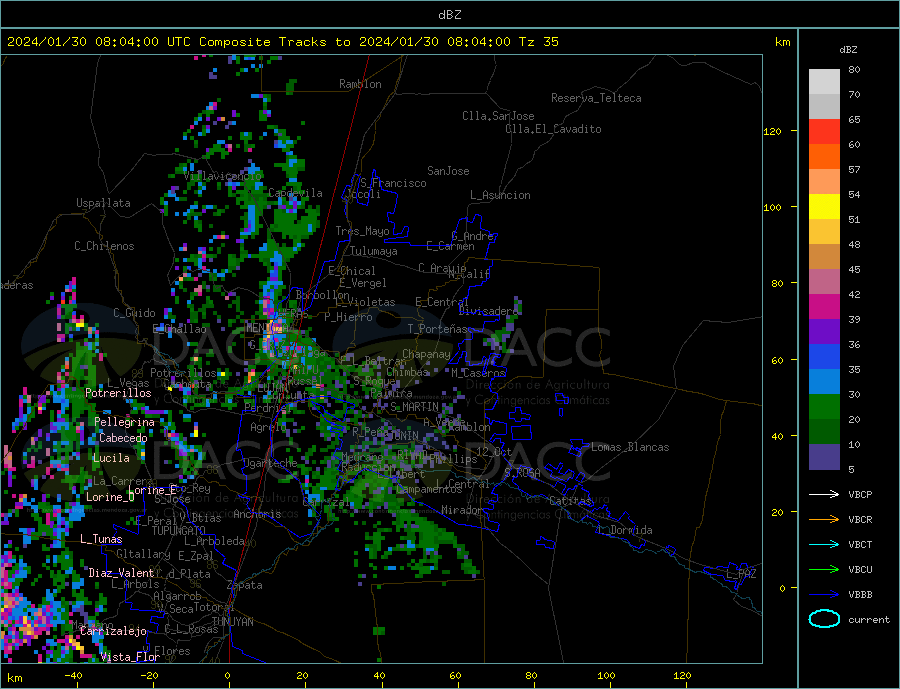Screen dimensions: 900x689
Task: Click the Clla.SanJose map label
Action: tap(498, 116)
